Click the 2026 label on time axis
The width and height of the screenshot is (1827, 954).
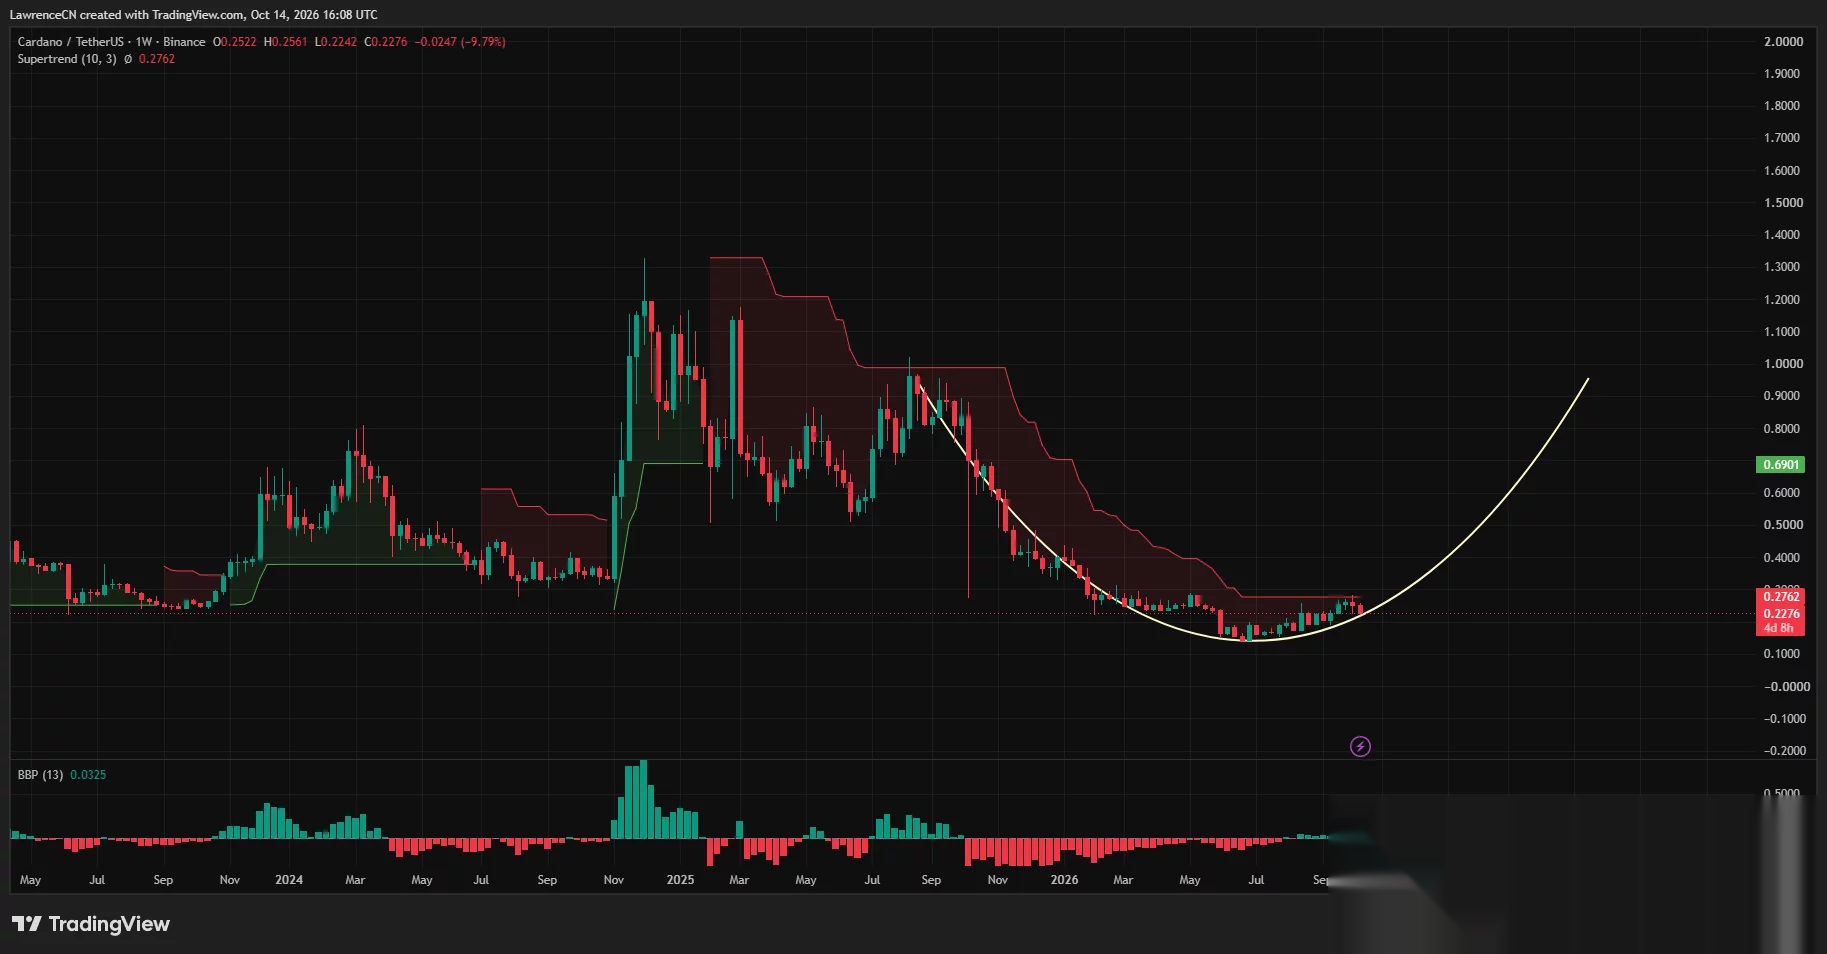(x=1064, y=880)
